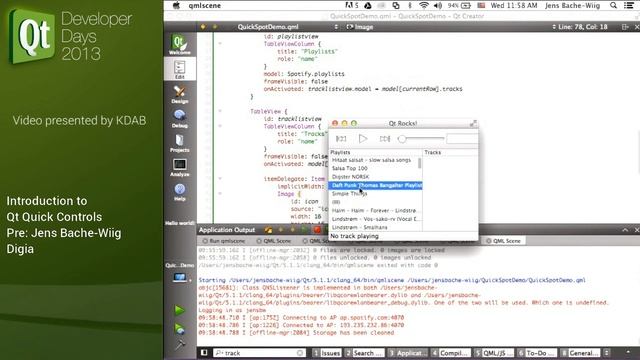Click the green Run button
Screen dimensions: 640x360
[179, 310]
